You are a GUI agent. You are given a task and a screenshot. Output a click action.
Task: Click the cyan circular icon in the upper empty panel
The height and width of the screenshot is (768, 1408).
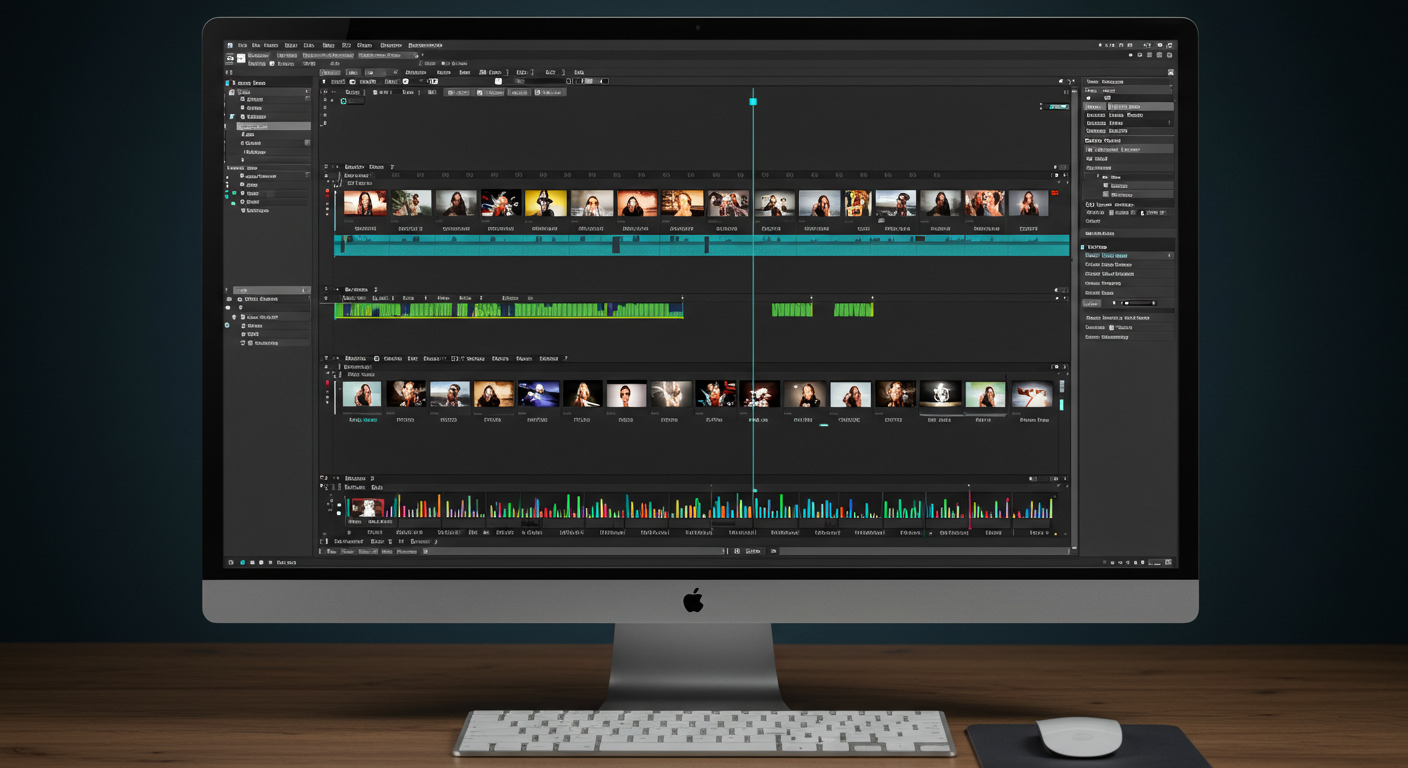pos(344,101)
